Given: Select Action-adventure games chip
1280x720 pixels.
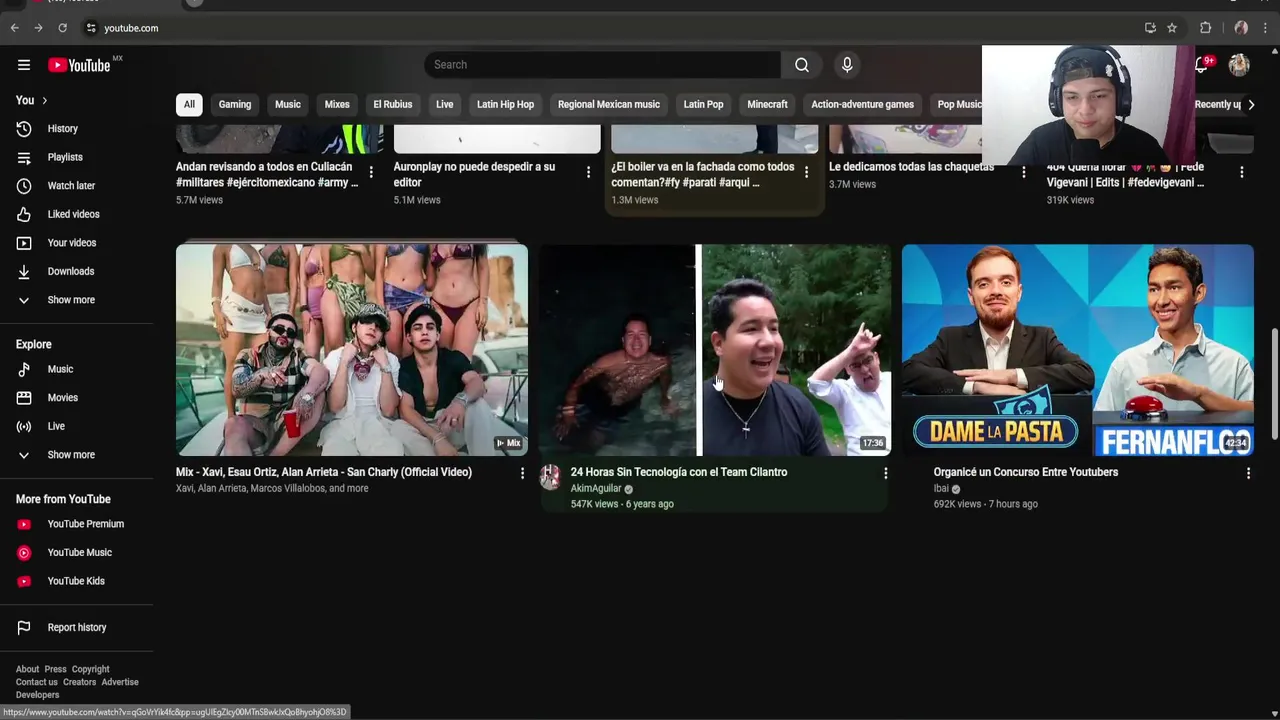Looking at the screenshot, I should pyautogui.click(x=862, y=104).
